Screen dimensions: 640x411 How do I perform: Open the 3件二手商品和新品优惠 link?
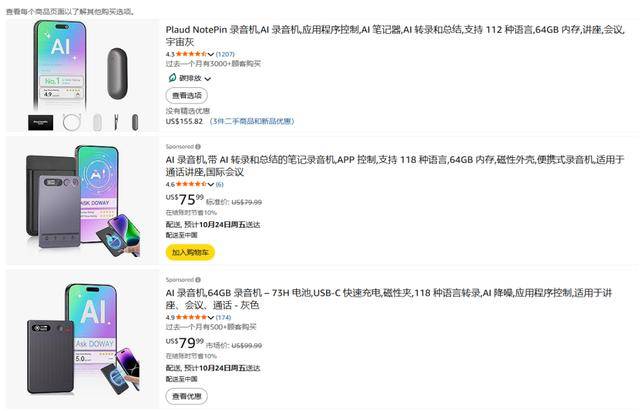(252, 121)
